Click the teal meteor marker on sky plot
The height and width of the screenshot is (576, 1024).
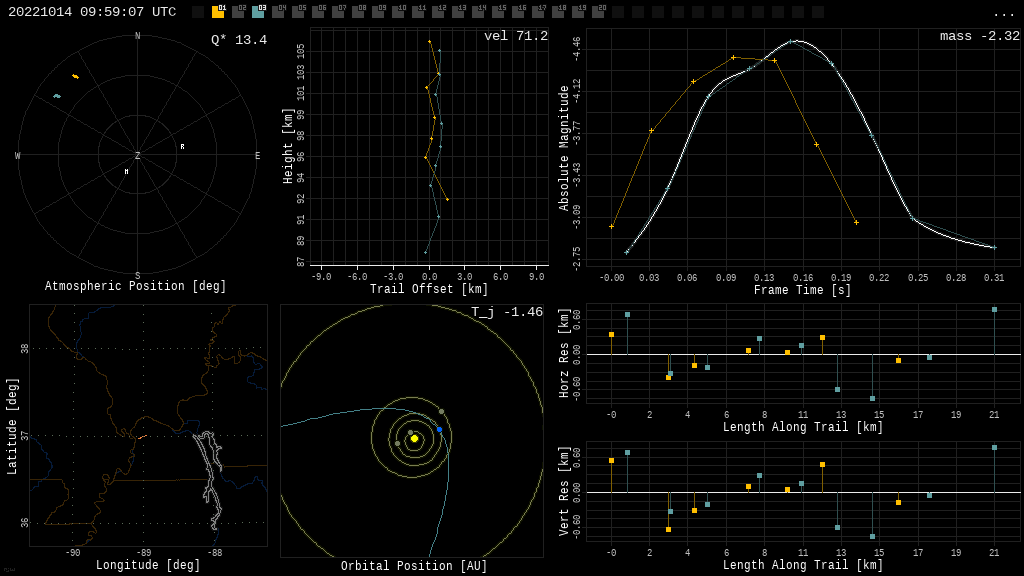(x=57, y=96)
